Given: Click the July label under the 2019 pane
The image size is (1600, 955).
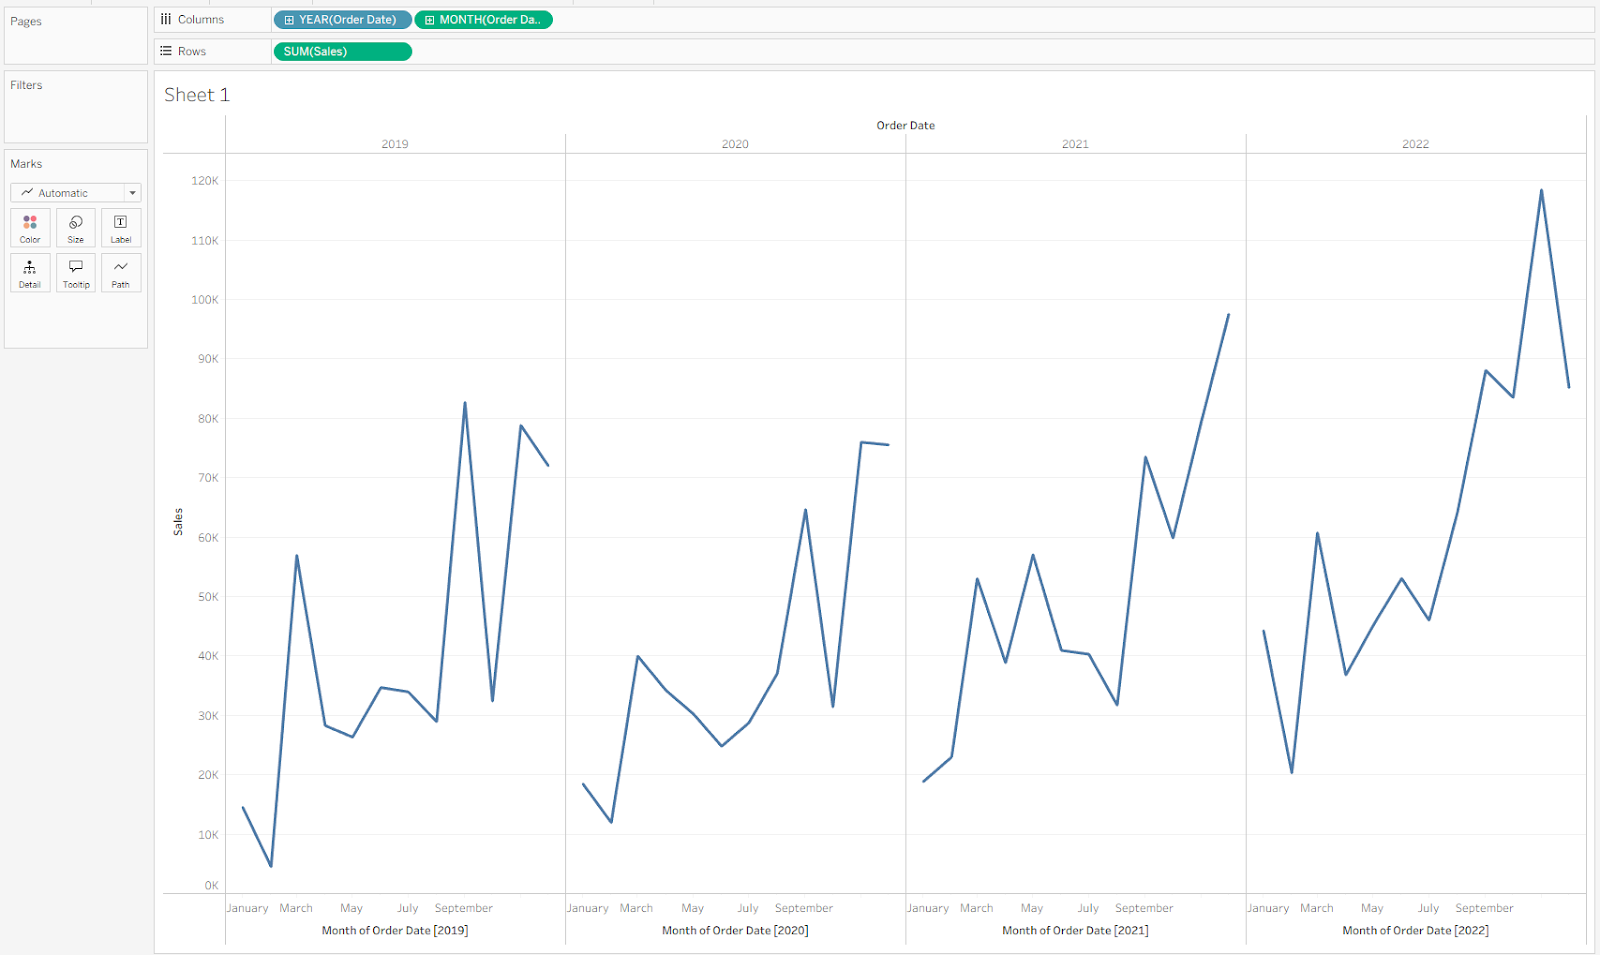Looking at the screenshot, I should [407, 908].
